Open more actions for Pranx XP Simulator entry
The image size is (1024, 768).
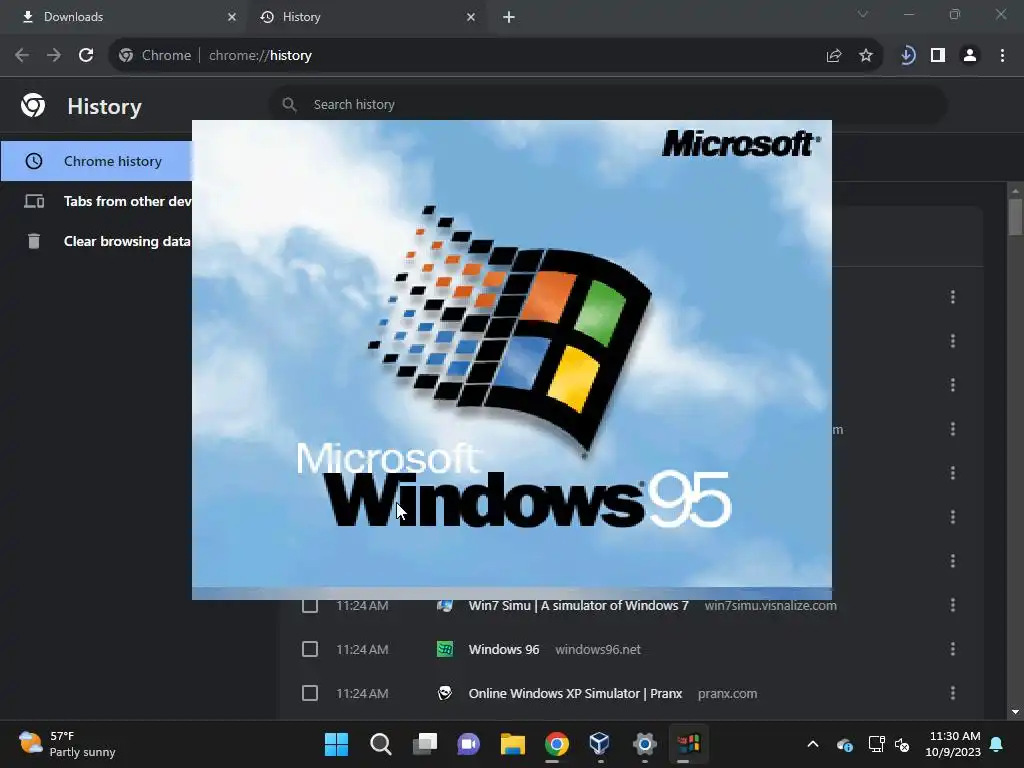click(x=953, y=693)
